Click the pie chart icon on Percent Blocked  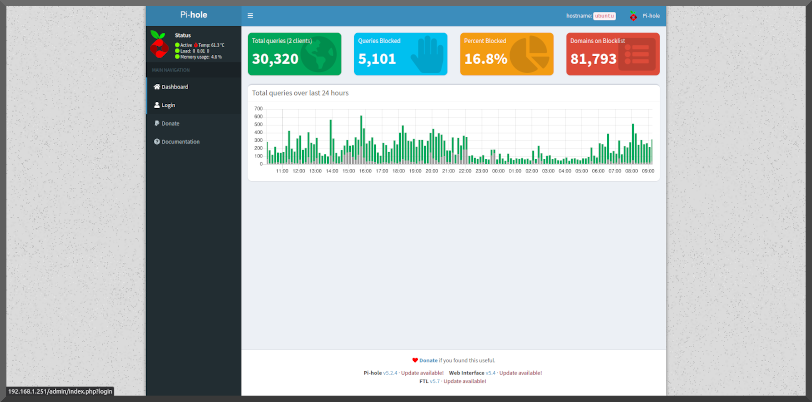click(x=532, y=55)
